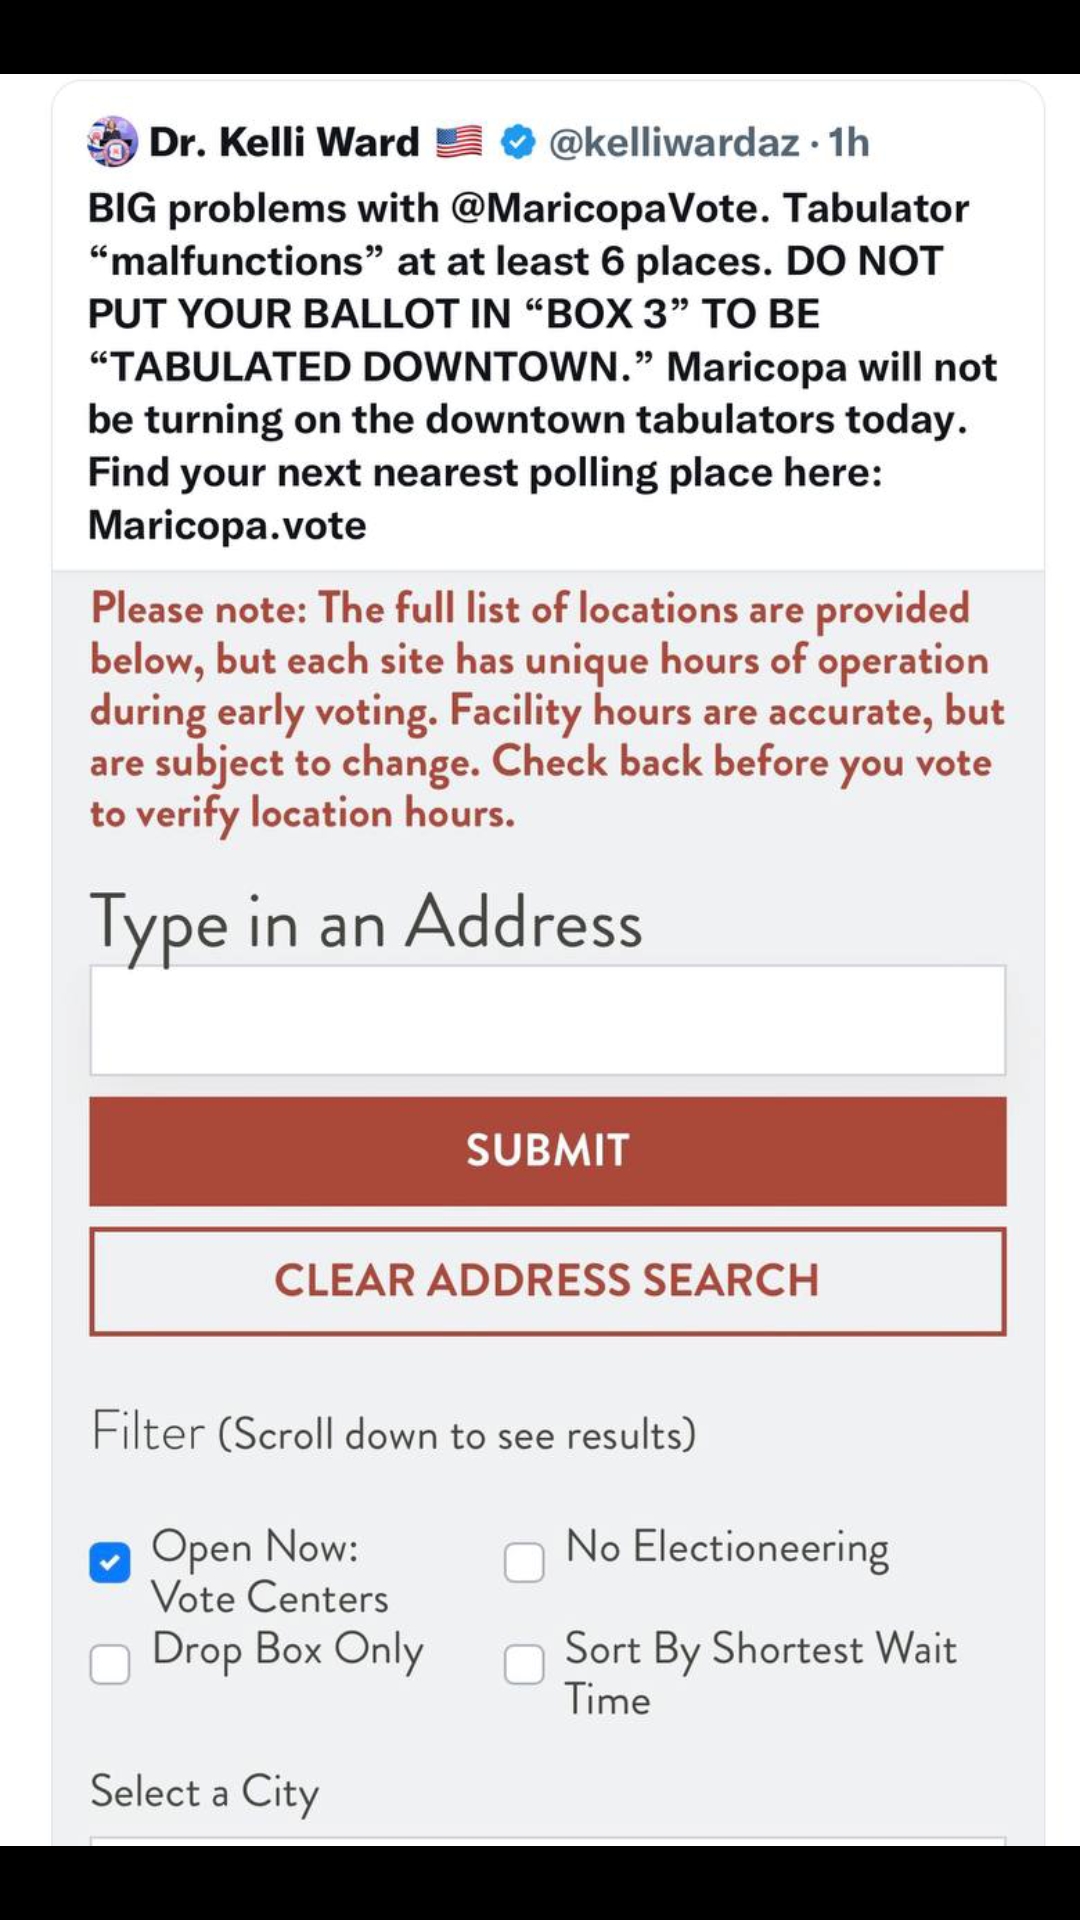Focus the Type in an Address field
The width and height of the screenshot is (1080, 1920).
pos(548,1020)
